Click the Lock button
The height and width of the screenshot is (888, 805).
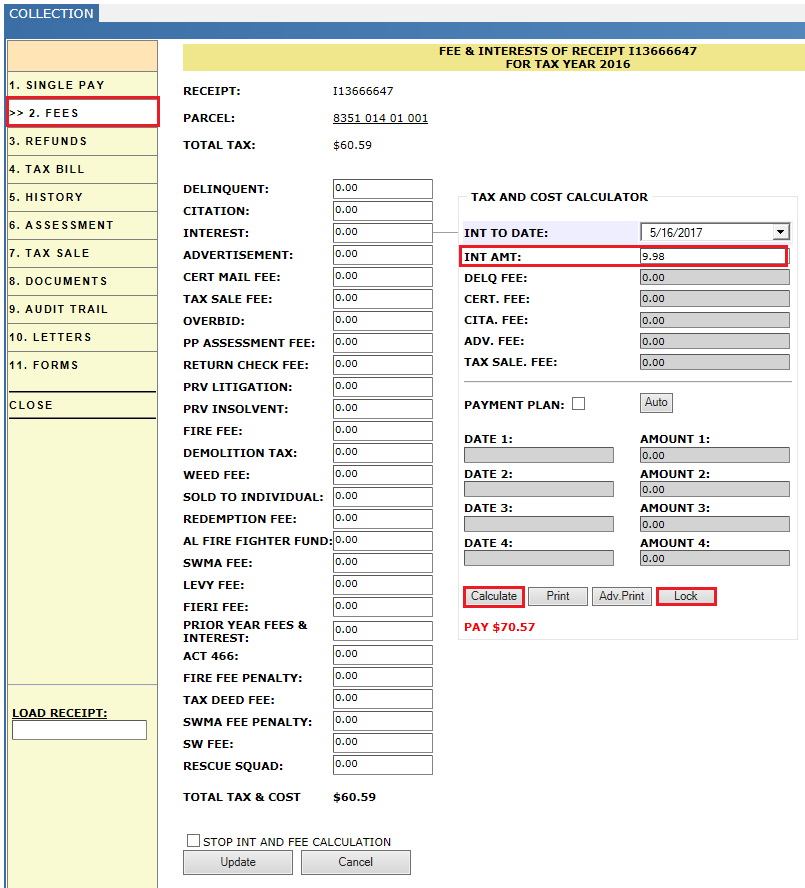point(685,596)
